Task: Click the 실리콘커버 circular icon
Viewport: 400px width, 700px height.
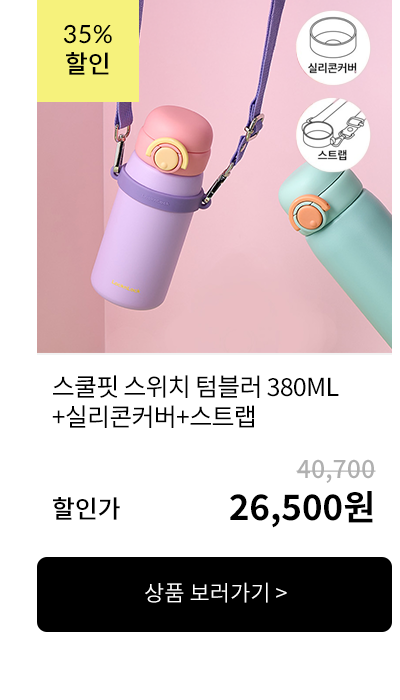Action: pos(333,48)
